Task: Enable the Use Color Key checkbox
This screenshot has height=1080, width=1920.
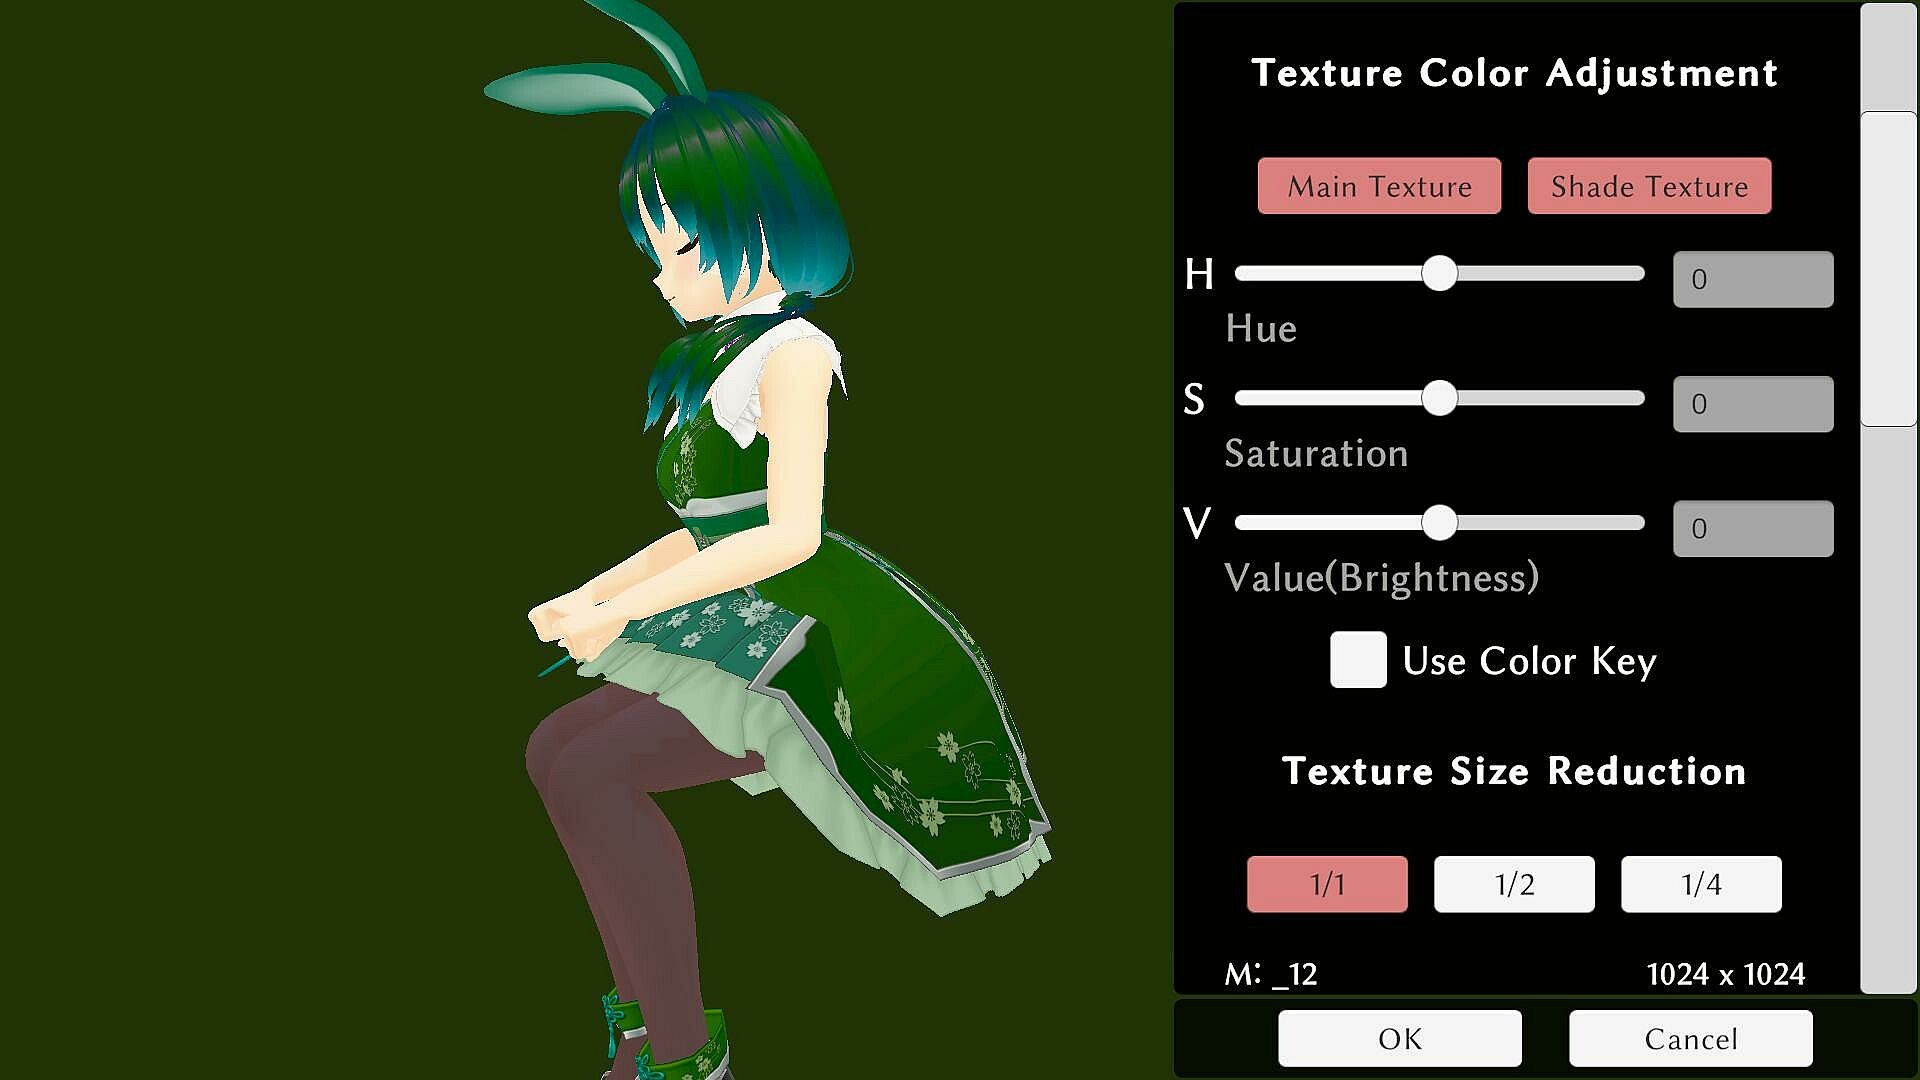Action: point(1357,660)
